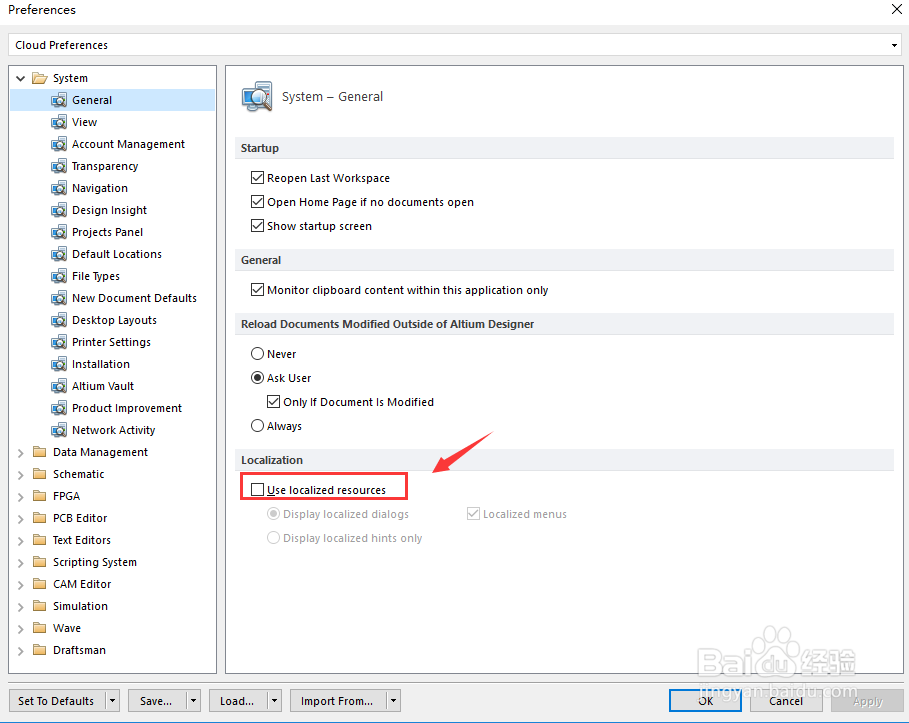This screenshot has height=723, width=909.
Task: Click the Account Management page icon
Action: click(x=59, y=144)
